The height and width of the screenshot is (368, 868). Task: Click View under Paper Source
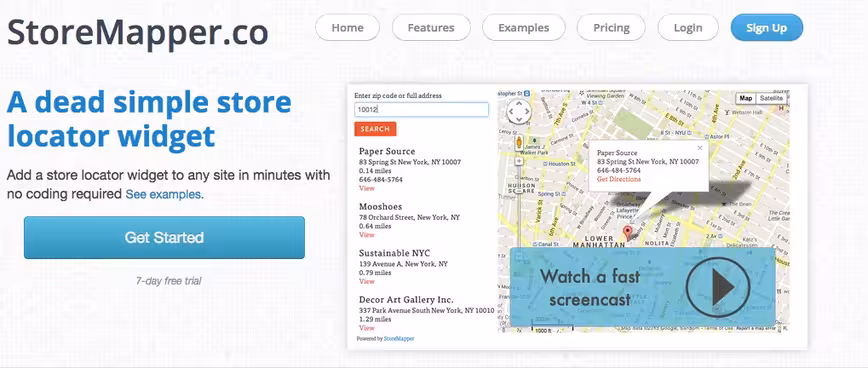pos(366,188)
